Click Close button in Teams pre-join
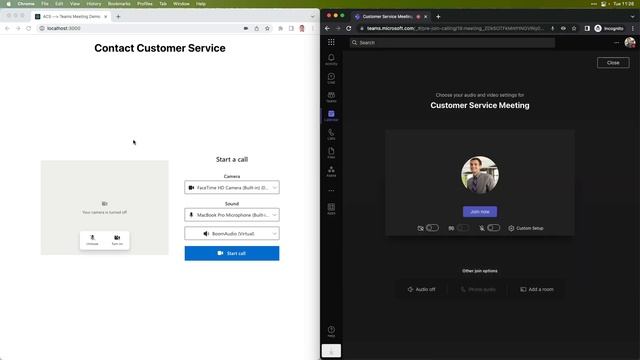This screenshot has width=640, height=360. tap(613, 63)
